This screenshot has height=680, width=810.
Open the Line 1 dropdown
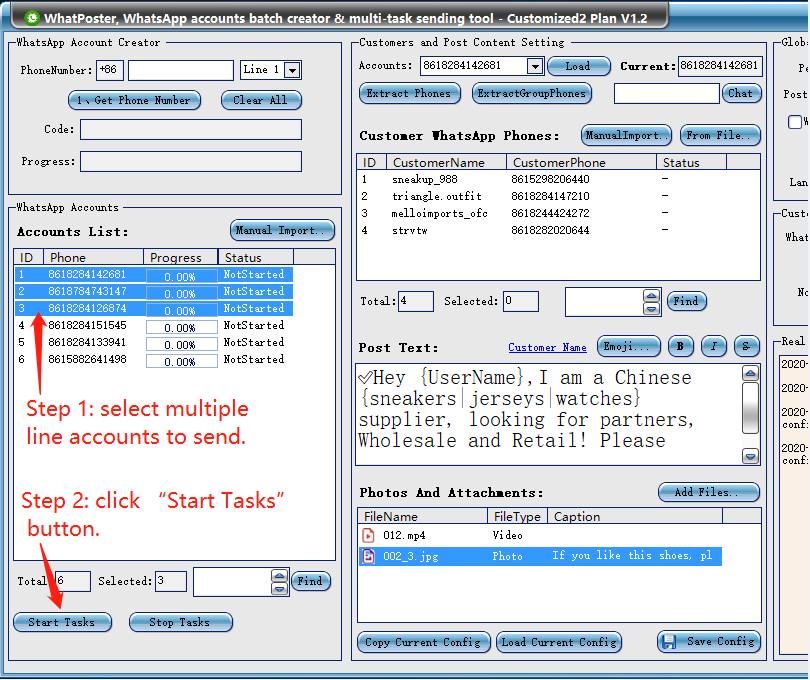pos(292,70)
